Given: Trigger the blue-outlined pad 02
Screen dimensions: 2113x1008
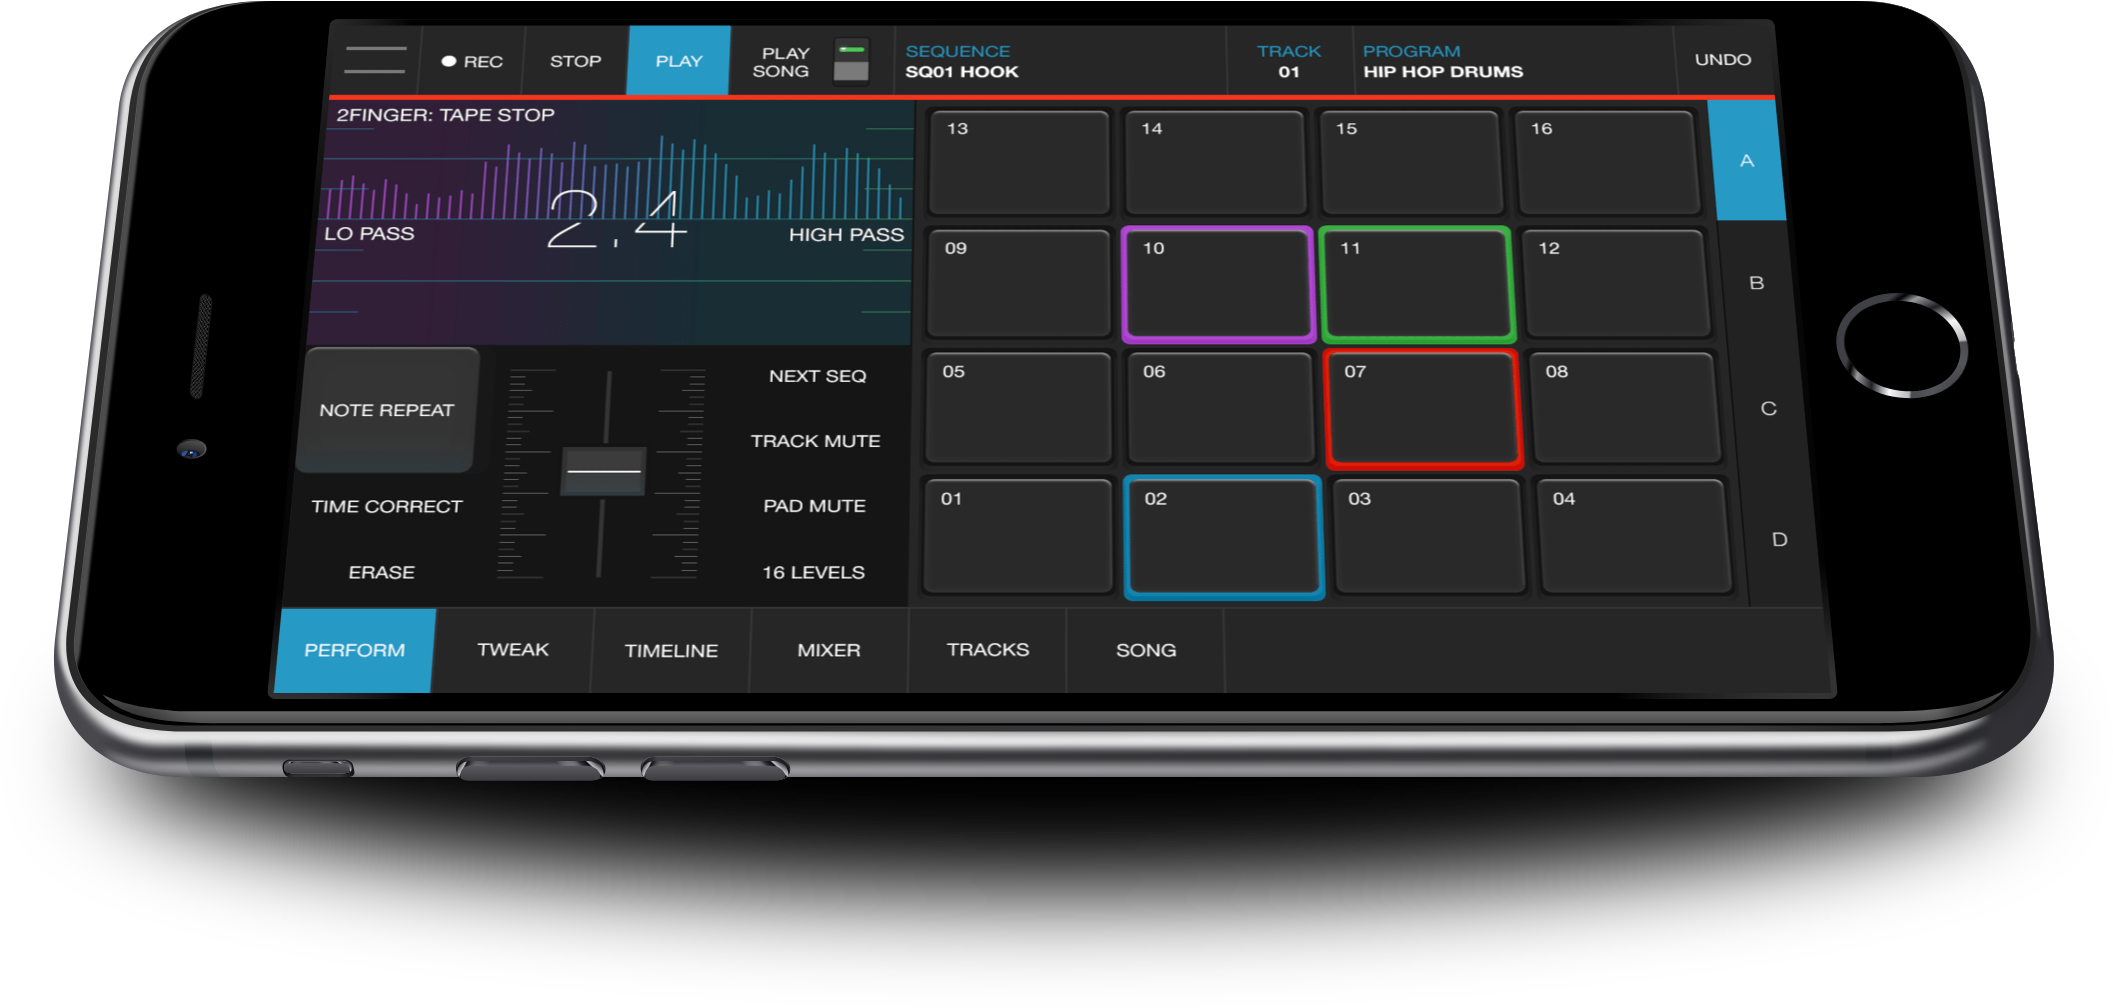Looking at the screenshot, I should click(x=1224, y=538).
